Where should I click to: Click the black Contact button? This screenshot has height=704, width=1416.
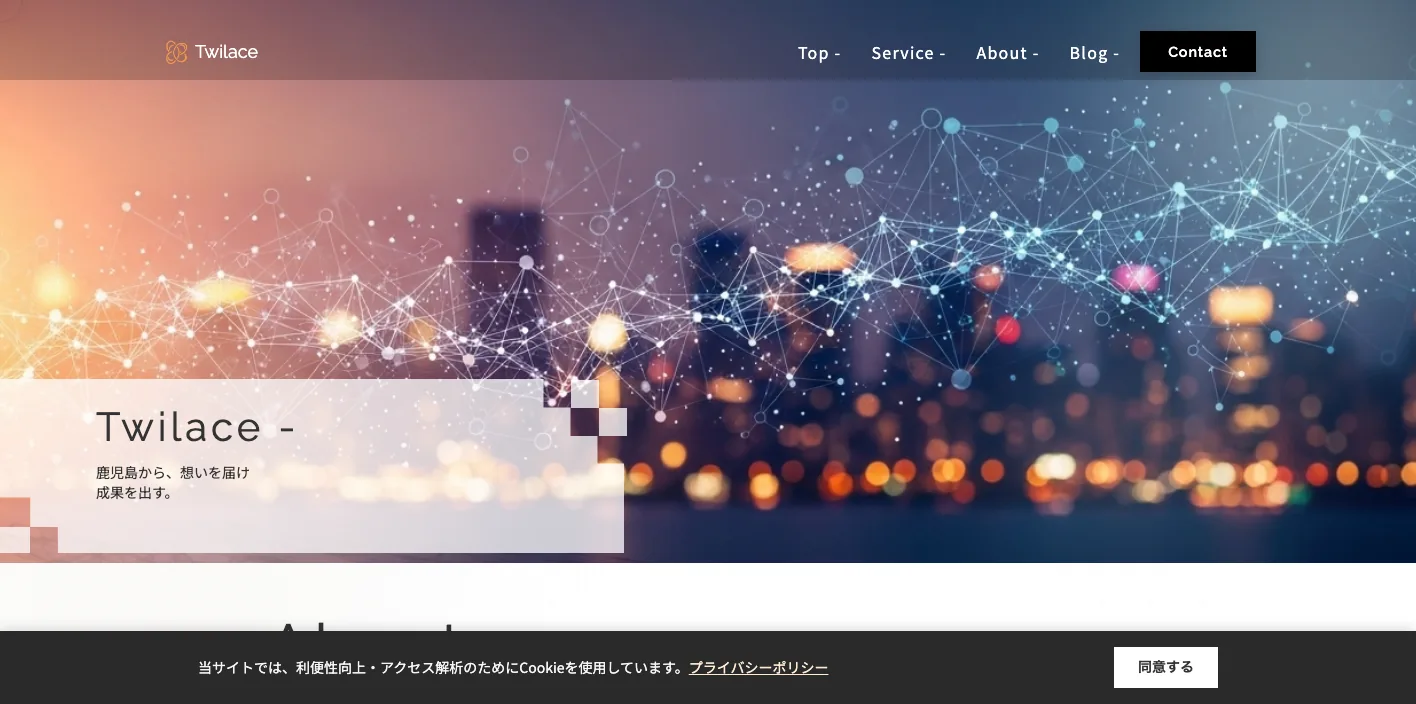[x=1198, y=52]
